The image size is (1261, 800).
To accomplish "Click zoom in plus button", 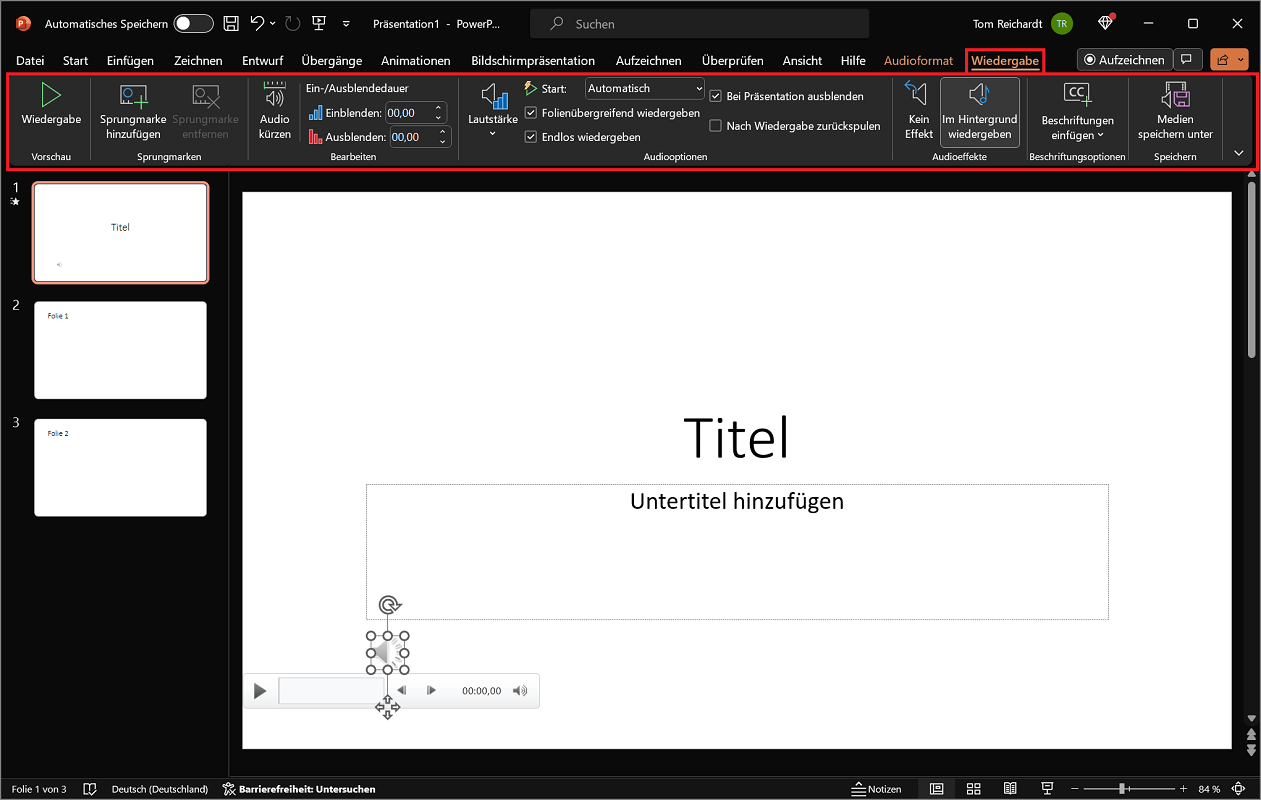I will point(1183,789).
